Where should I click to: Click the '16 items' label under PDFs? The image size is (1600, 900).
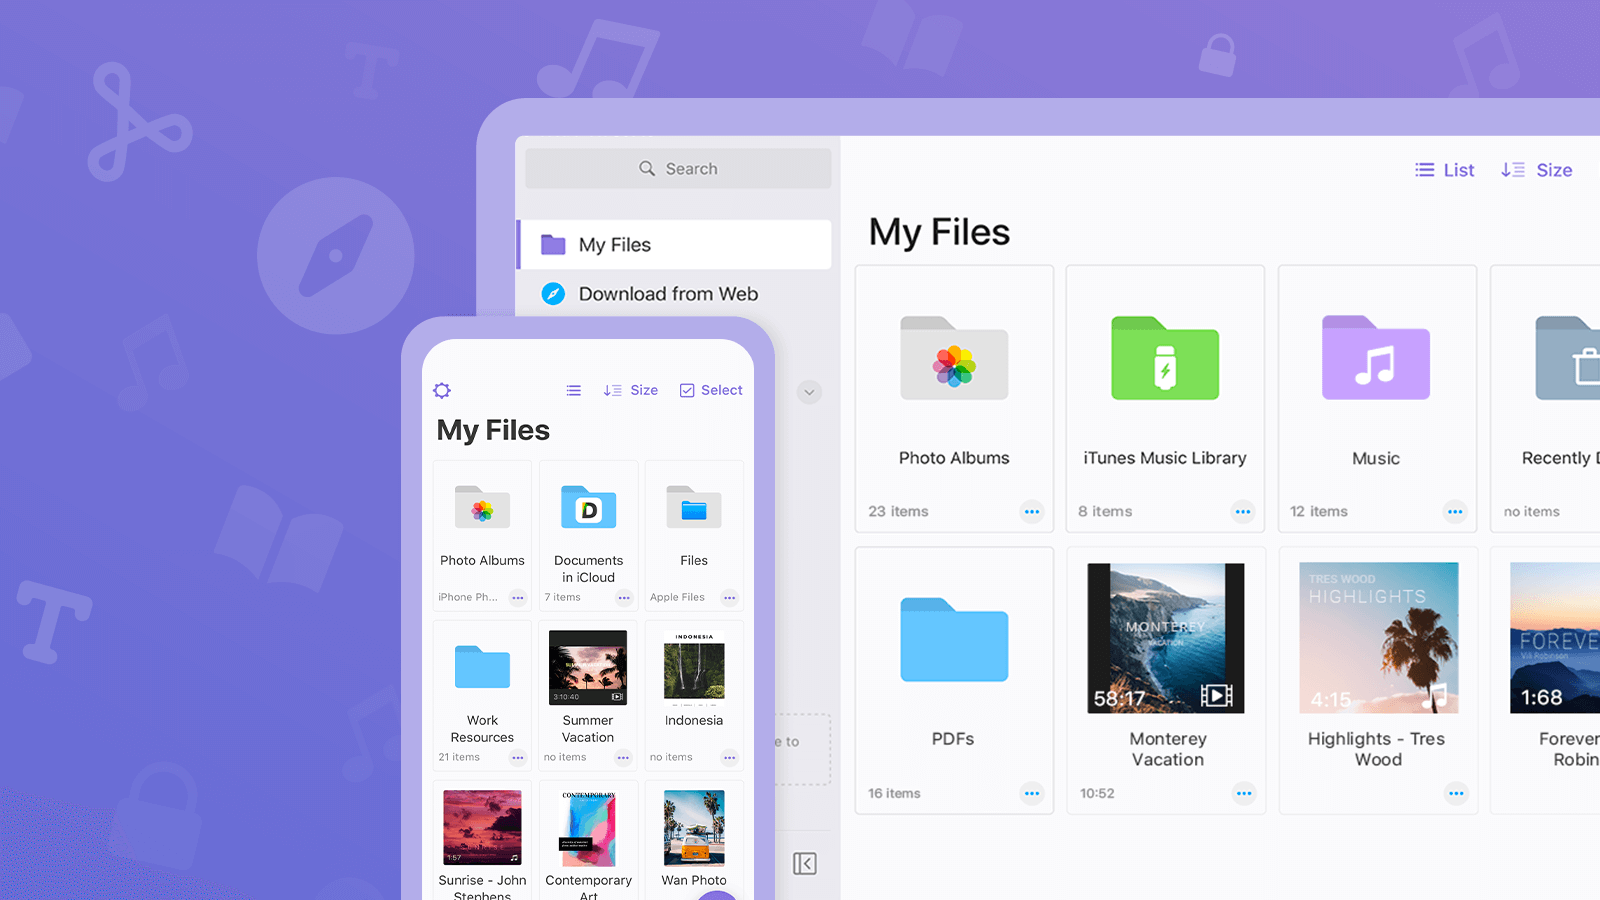894,794
